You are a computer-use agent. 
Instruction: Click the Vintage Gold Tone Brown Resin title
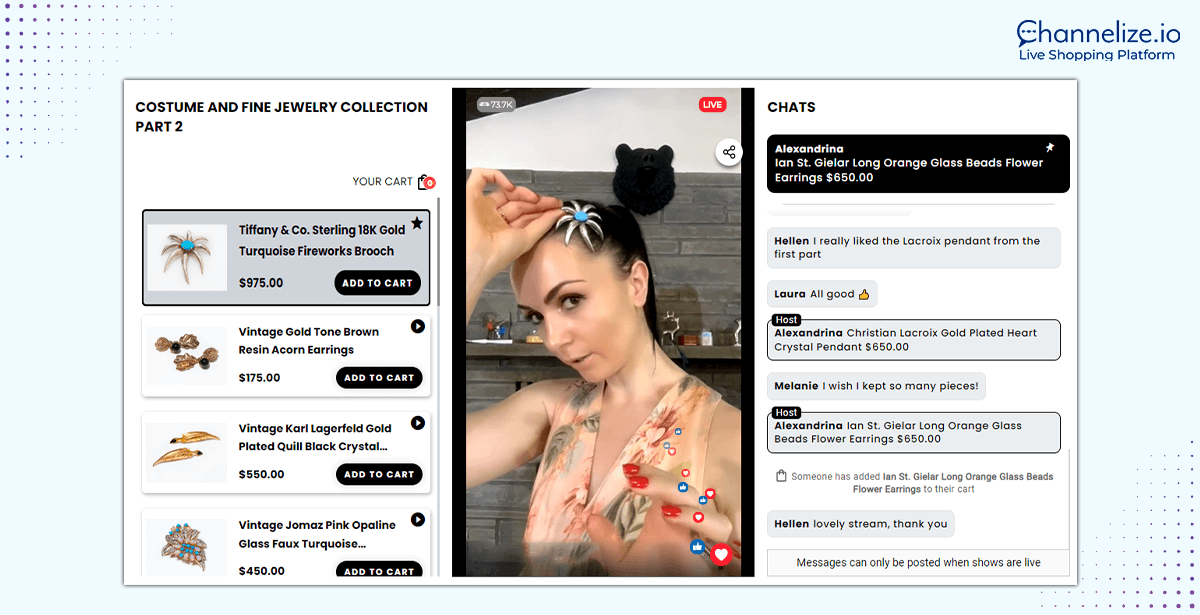[x=309, y=341]
